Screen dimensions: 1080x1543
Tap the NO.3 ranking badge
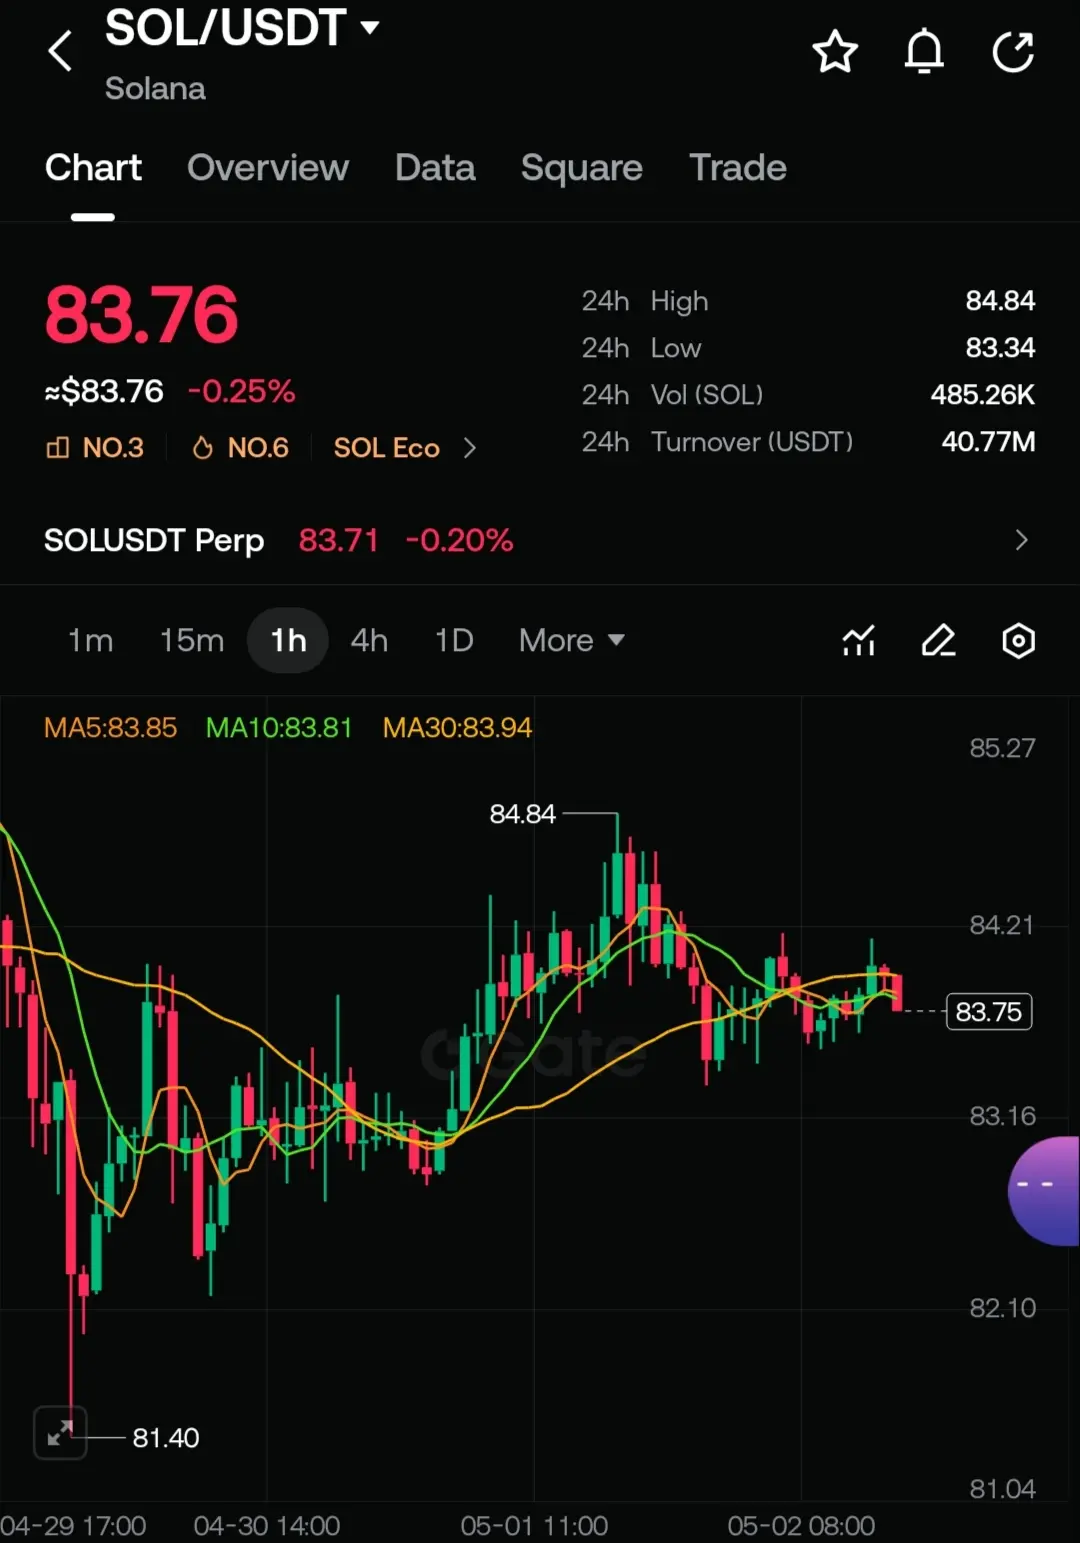95,447
